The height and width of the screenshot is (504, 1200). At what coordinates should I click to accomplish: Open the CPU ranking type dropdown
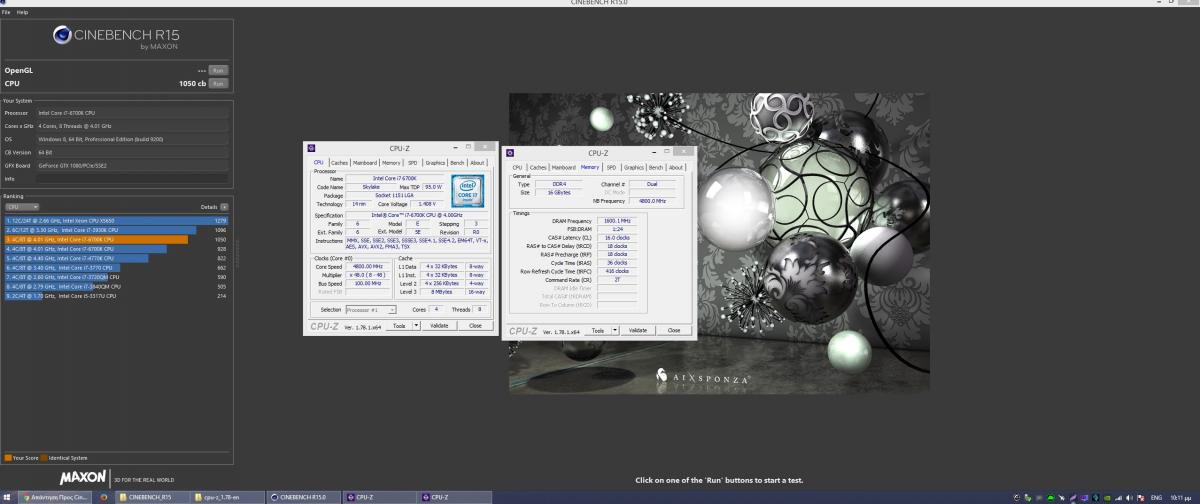point(22,206)
